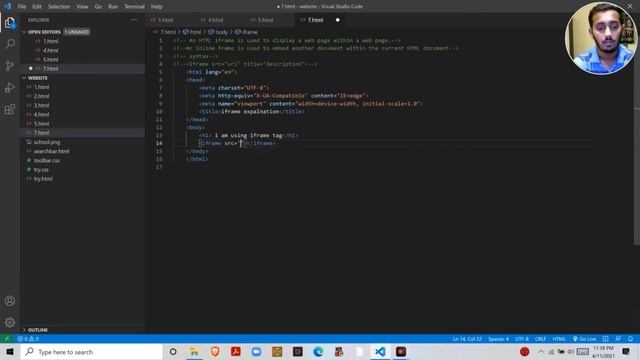640x360 pixels.
Task: Click the body breadcrumb item
Action: coord(218,32)
